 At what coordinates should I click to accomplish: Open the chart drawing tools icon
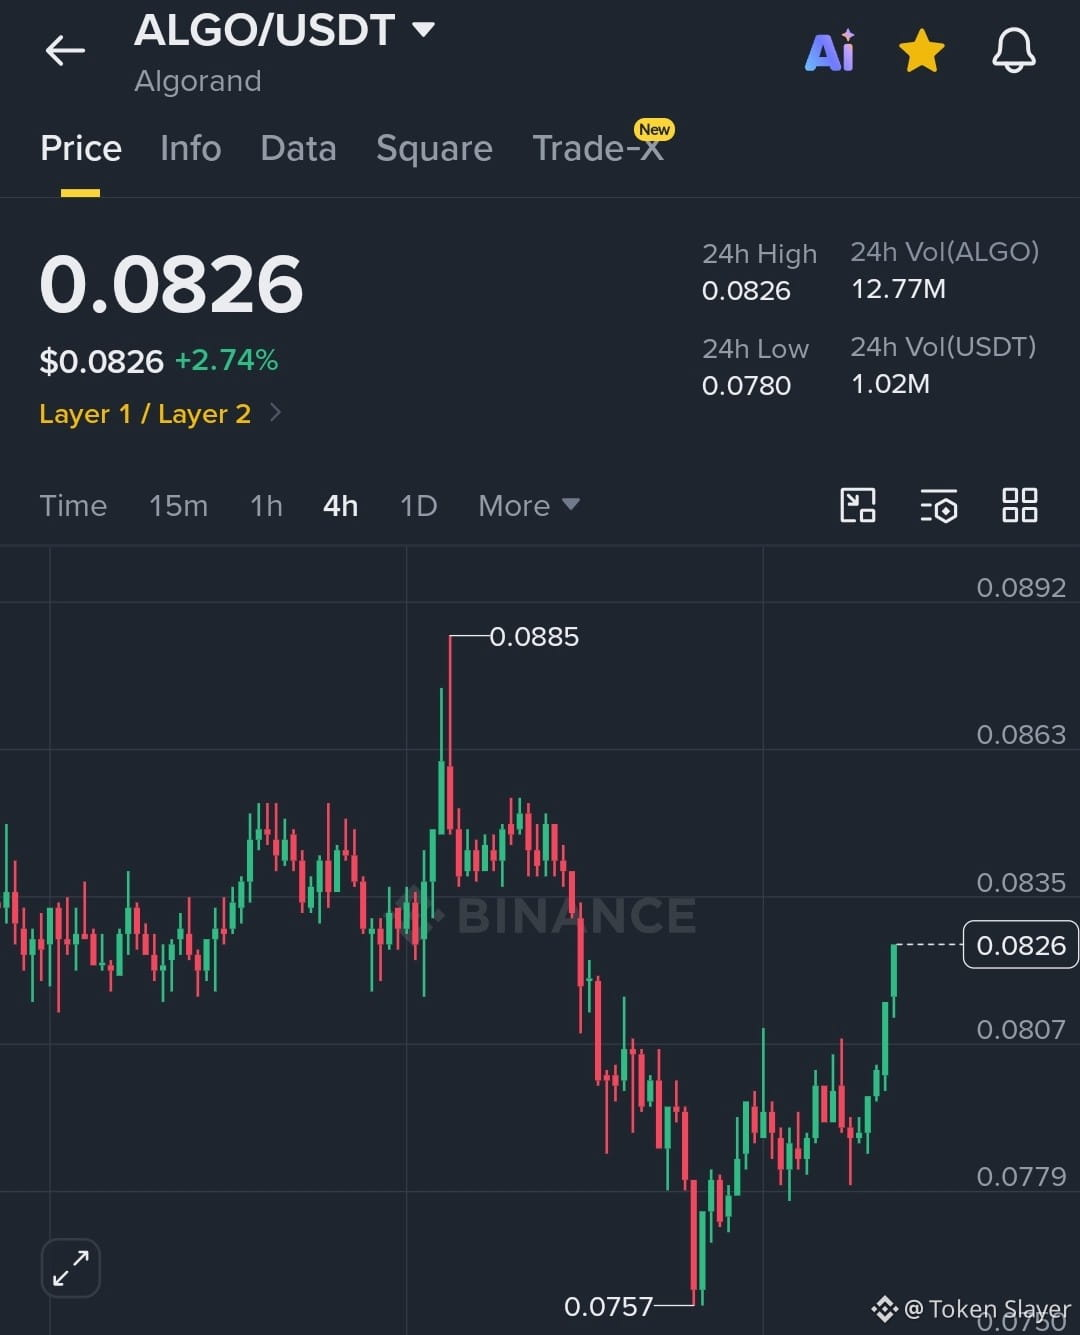pos(858,505)
